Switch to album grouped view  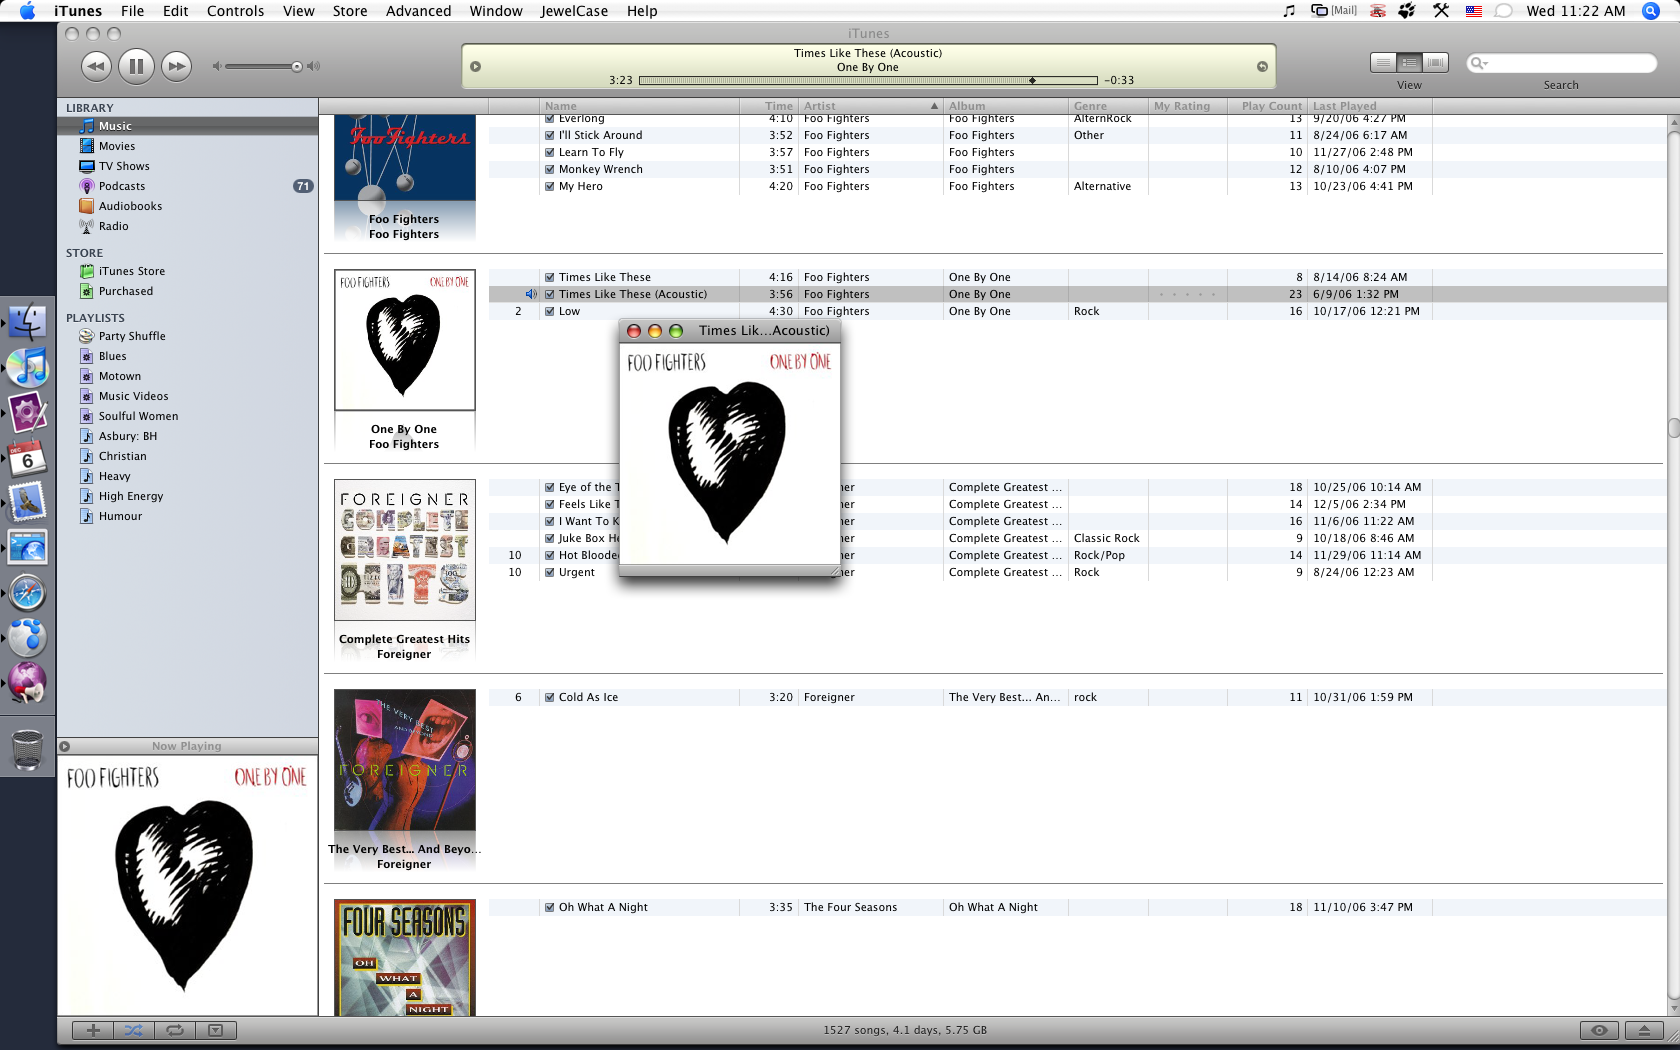pyautogui.click(x=1409, y=62)
